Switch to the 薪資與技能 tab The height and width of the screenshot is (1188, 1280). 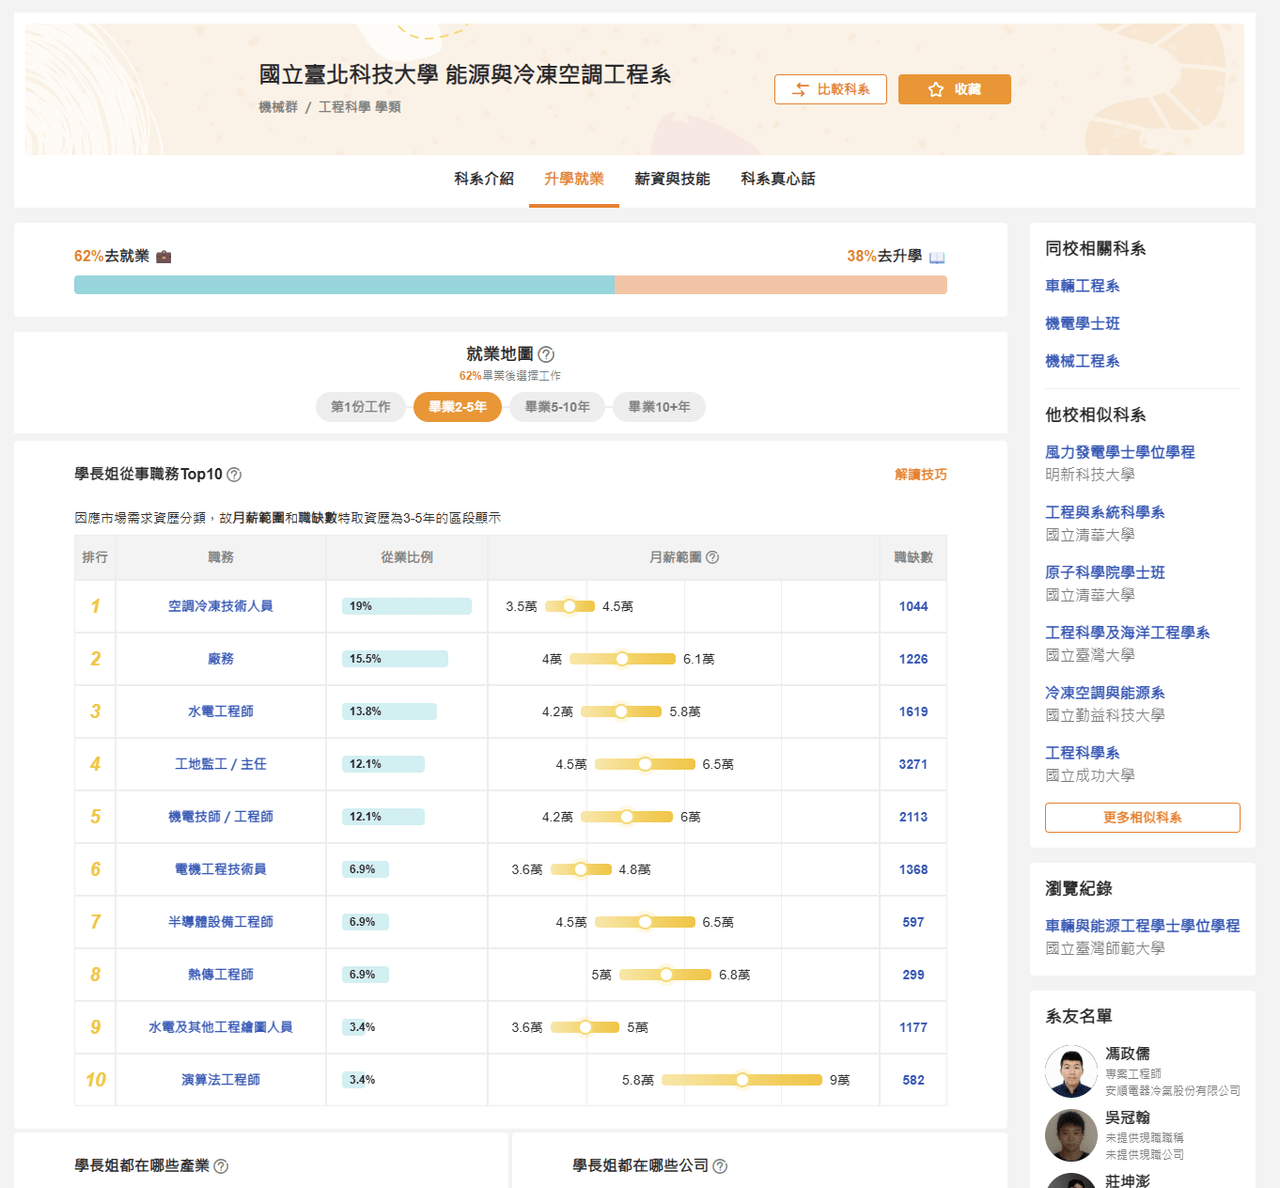point(672,179)
